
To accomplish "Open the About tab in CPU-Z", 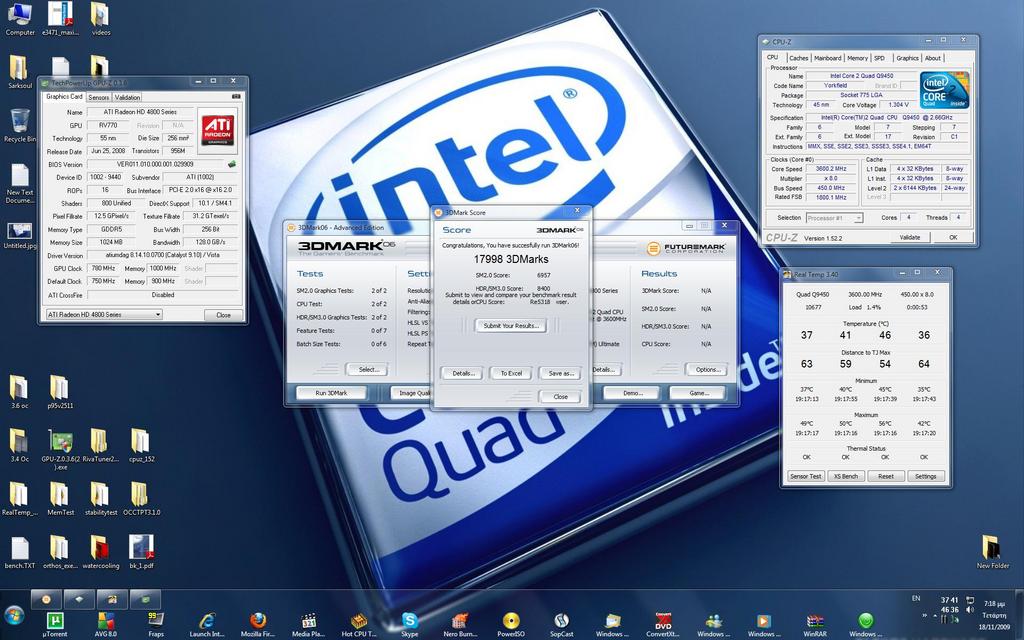I will click(933, 58).
